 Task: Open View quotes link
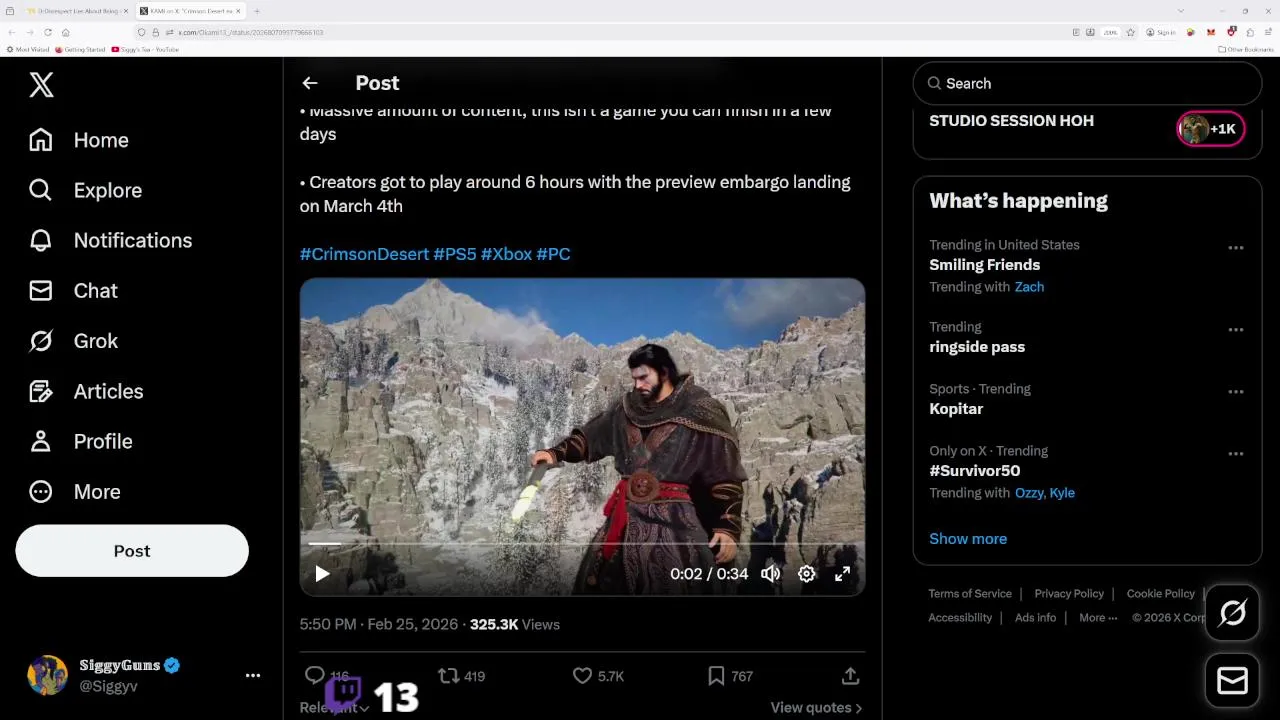(x=816, y=707)
